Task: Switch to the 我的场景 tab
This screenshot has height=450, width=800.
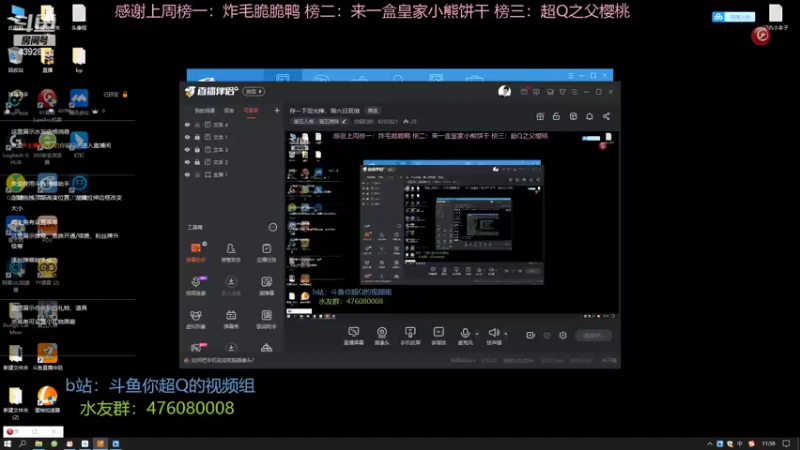Action: pos(205,111)
